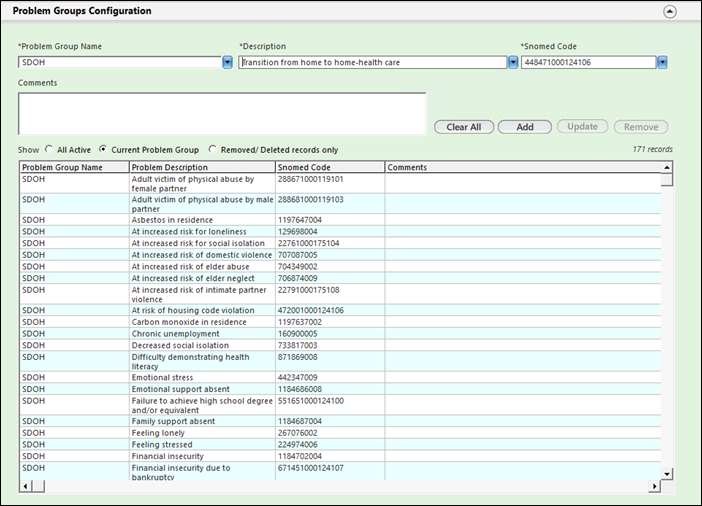
Task: Select Removed/ Deleted records only radio button
Action: click(213, 149)
